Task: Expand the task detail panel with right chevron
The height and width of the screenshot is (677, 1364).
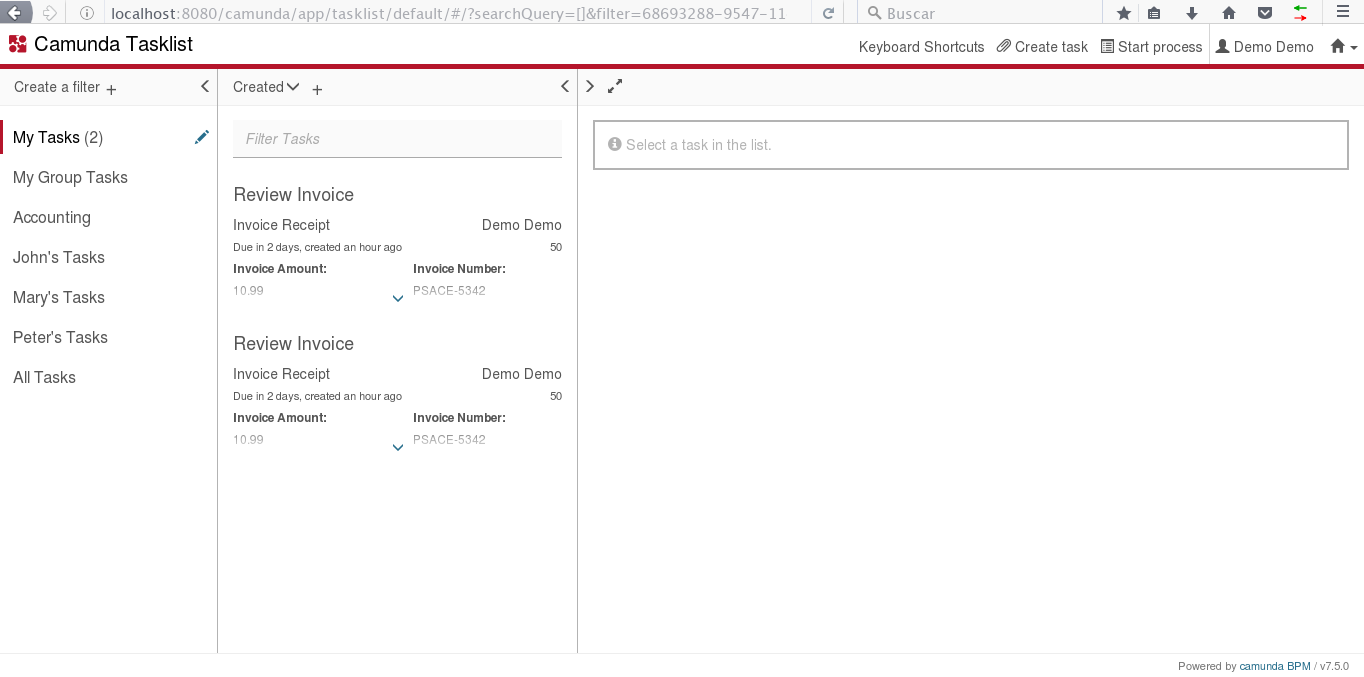Action: [x=590, y=86]
